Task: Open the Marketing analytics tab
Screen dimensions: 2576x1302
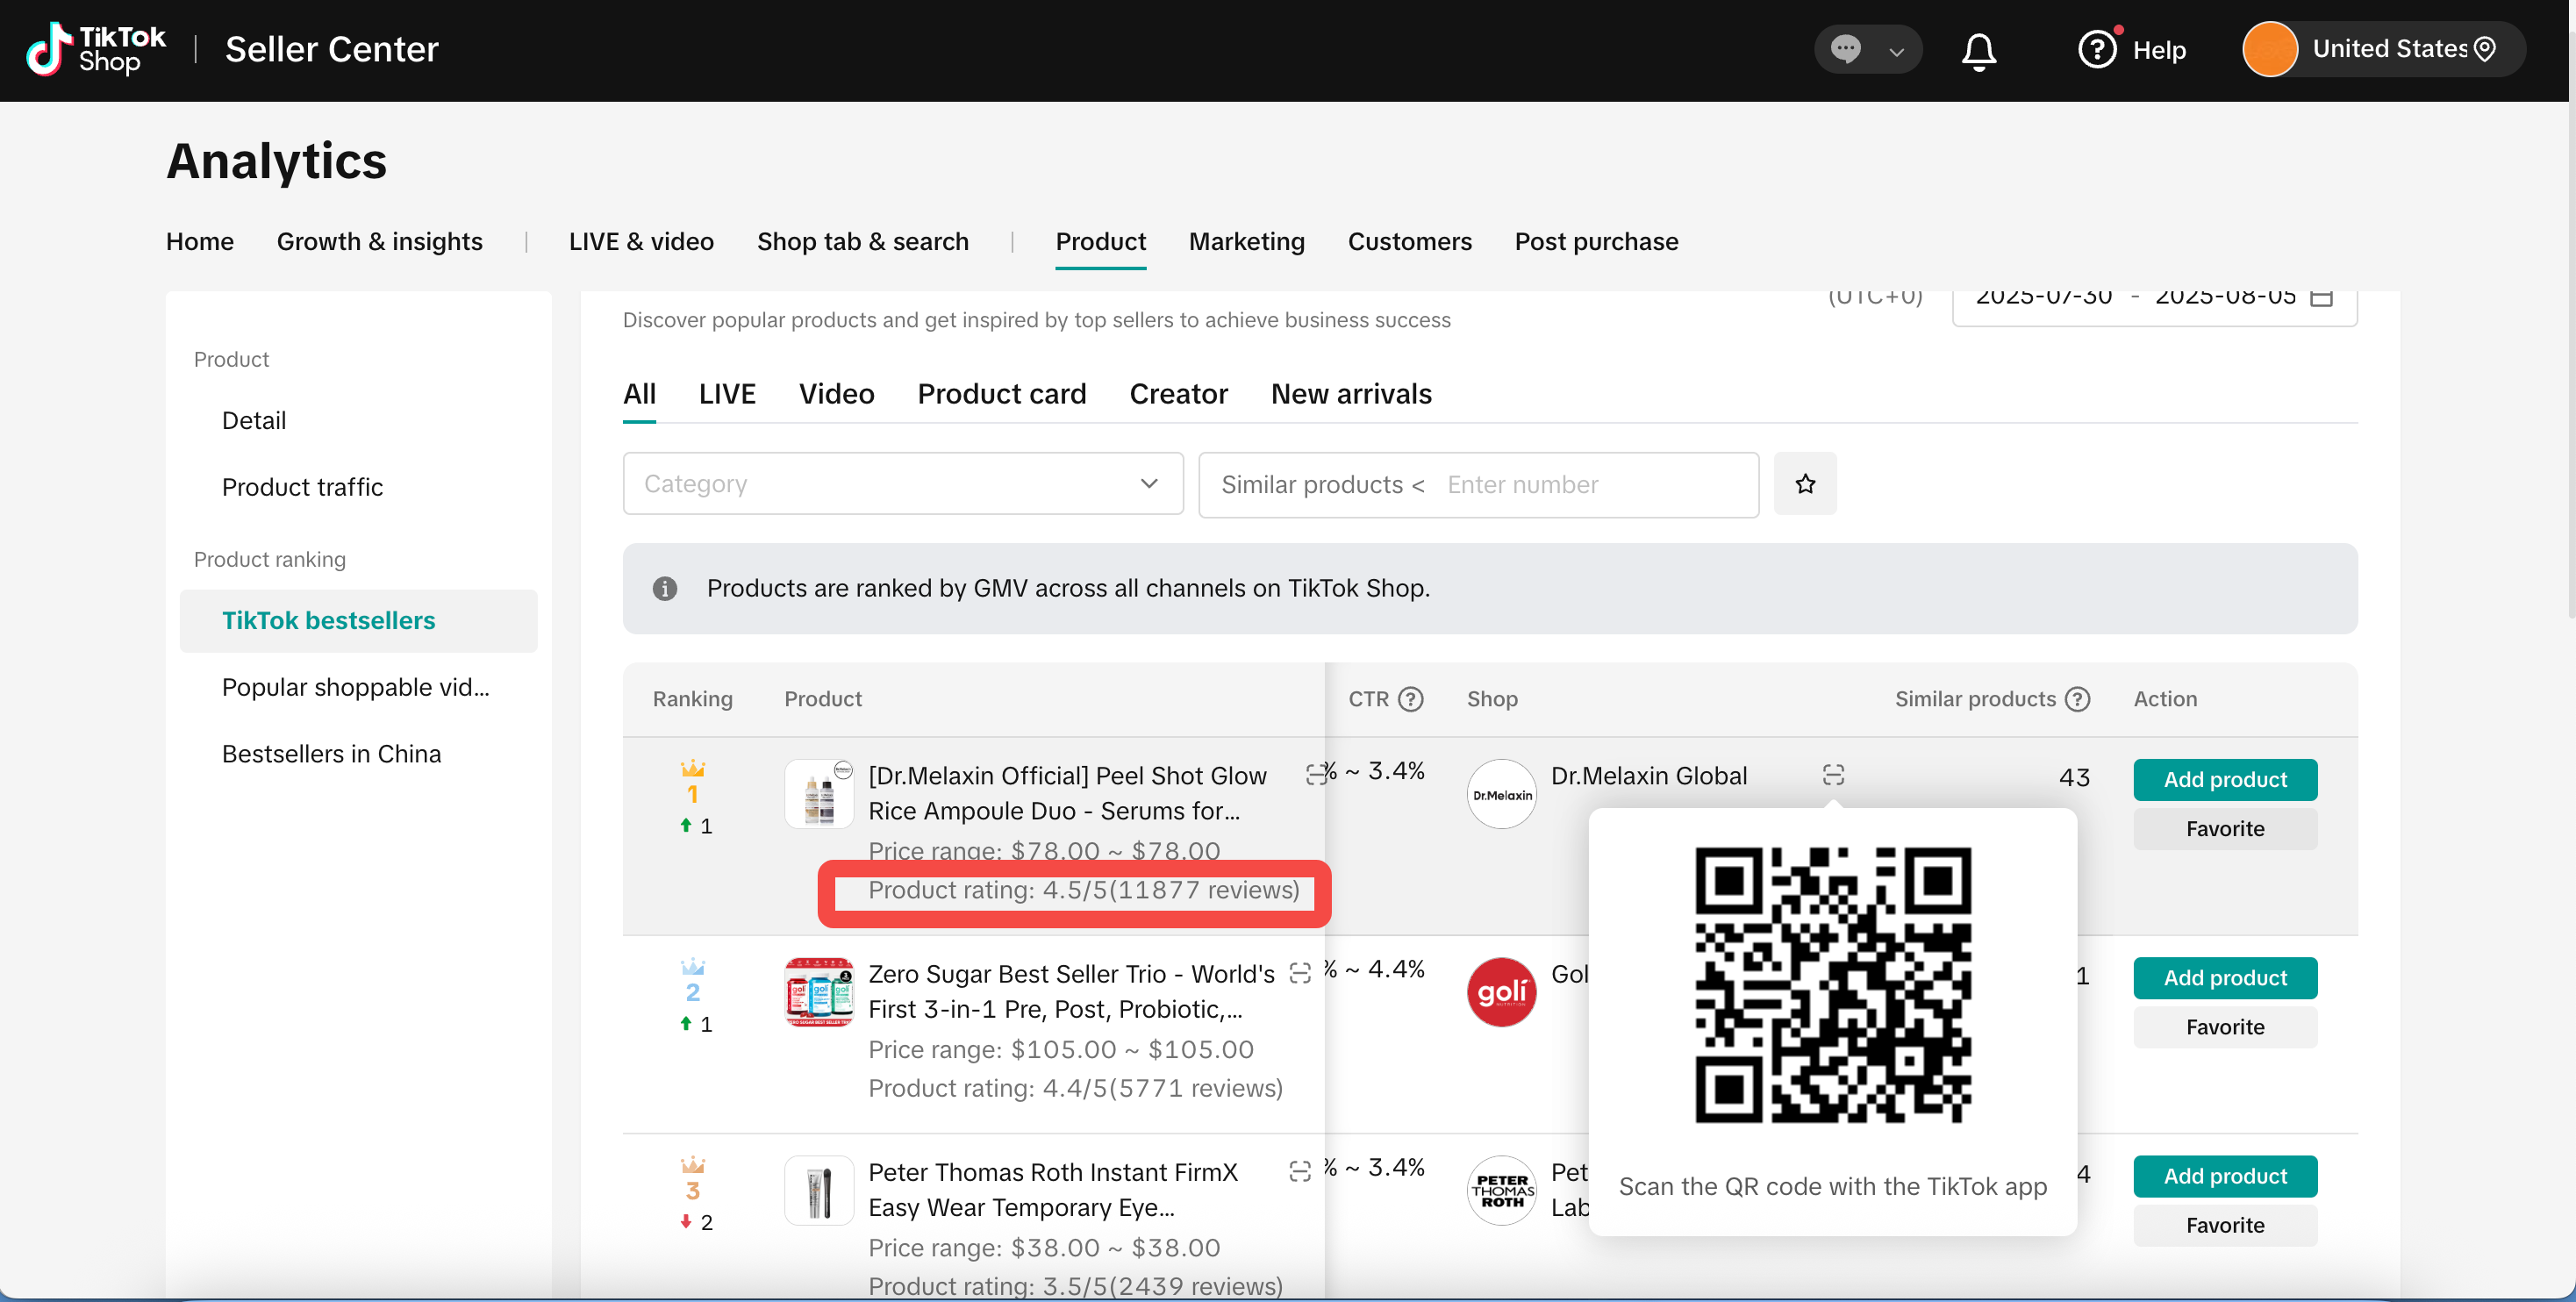Action: (x=1246, y=242)
